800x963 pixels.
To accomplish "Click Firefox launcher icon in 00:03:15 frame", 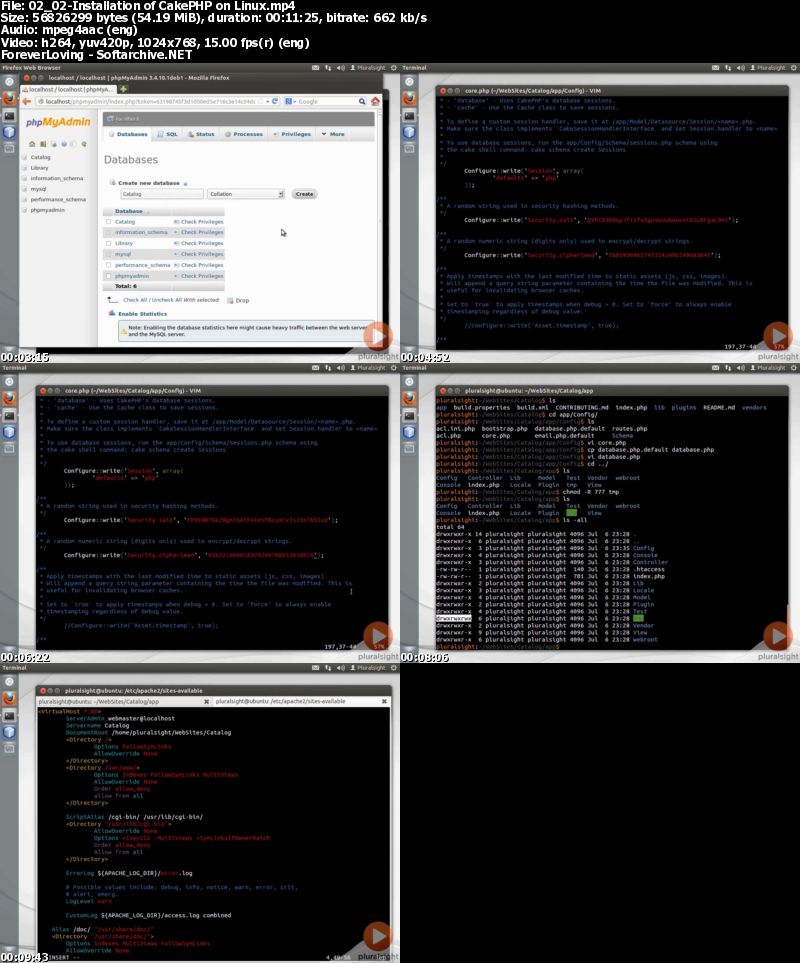I will pyautogui.click(x=9, y=98).
